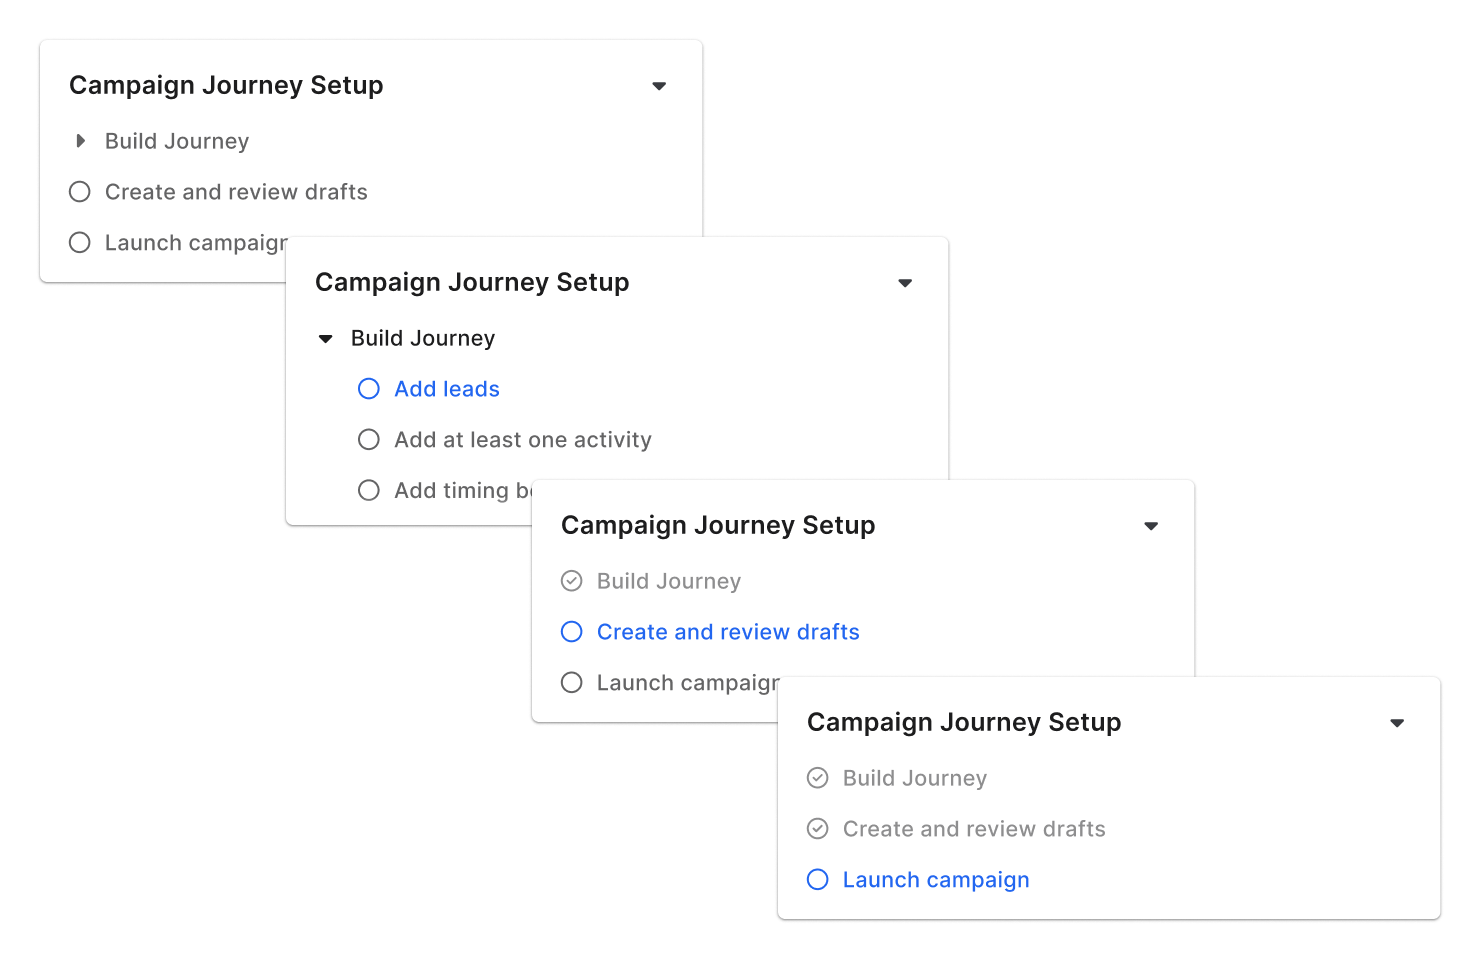Click the Campaign Journey Setup header in the second card
This screenshot has height=960, width=1480.
[x=471, y=282]
